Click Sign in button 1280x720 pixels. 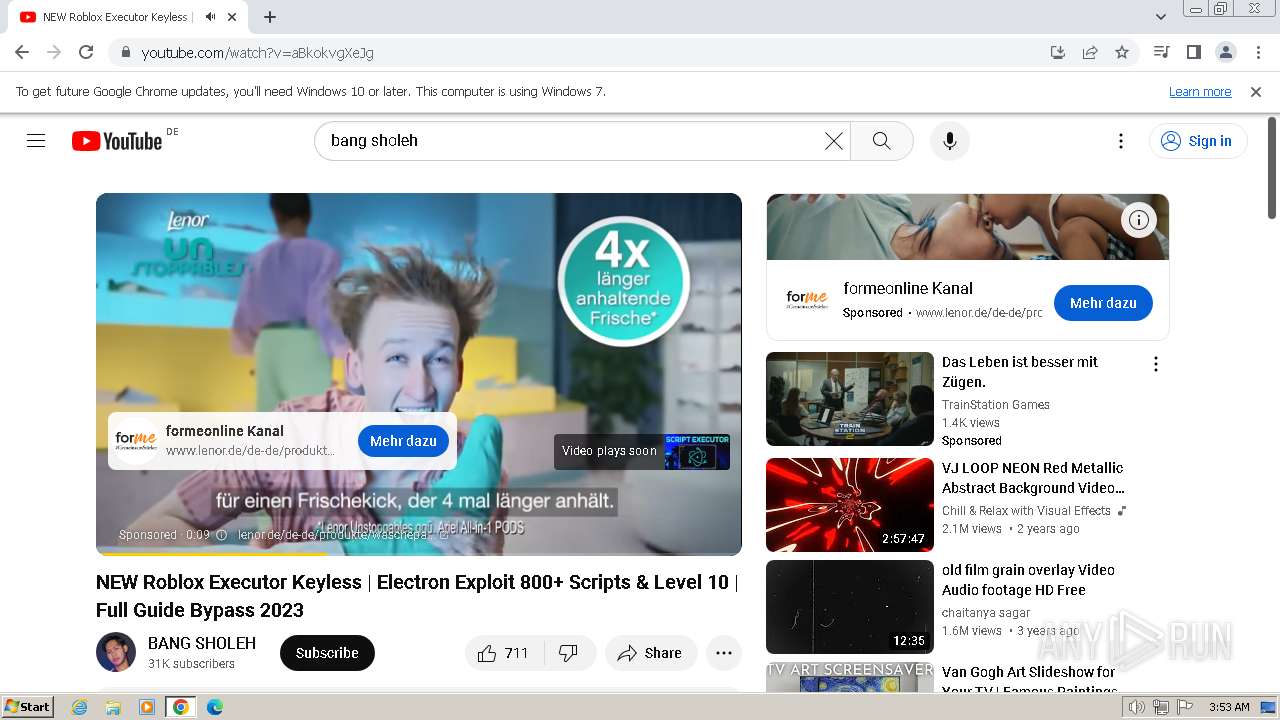coord(1198,141)
